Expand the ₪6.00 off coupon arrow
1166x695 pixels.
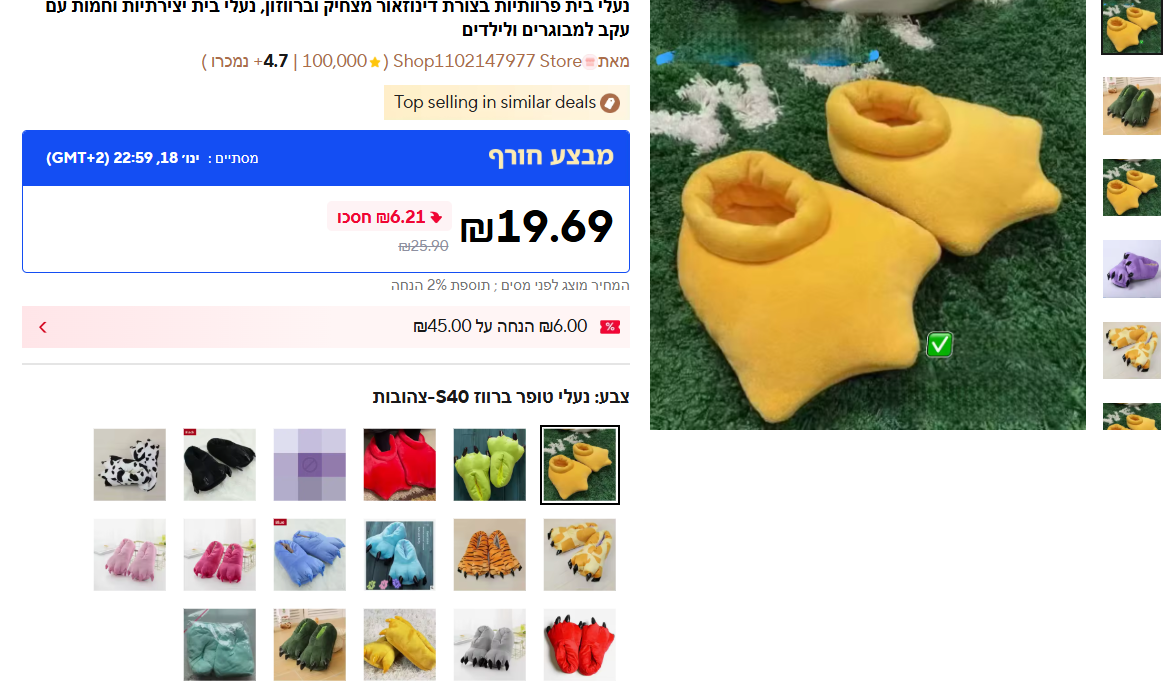42,327
